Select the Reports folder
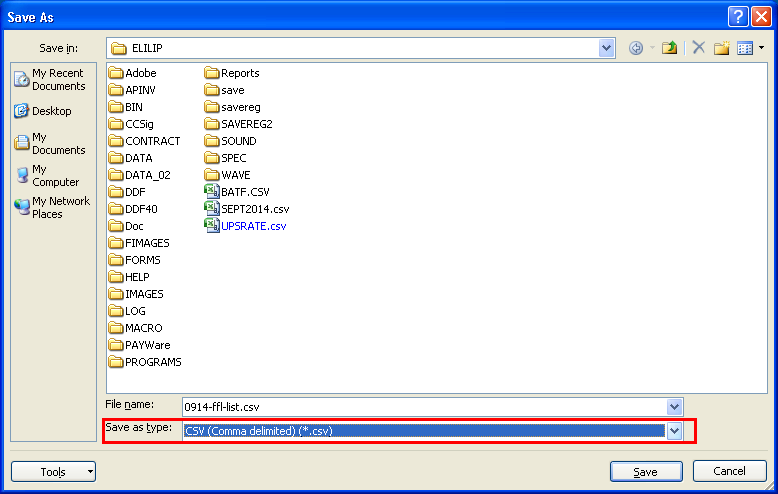Screen dimensions: 778x494 [232, 73]
